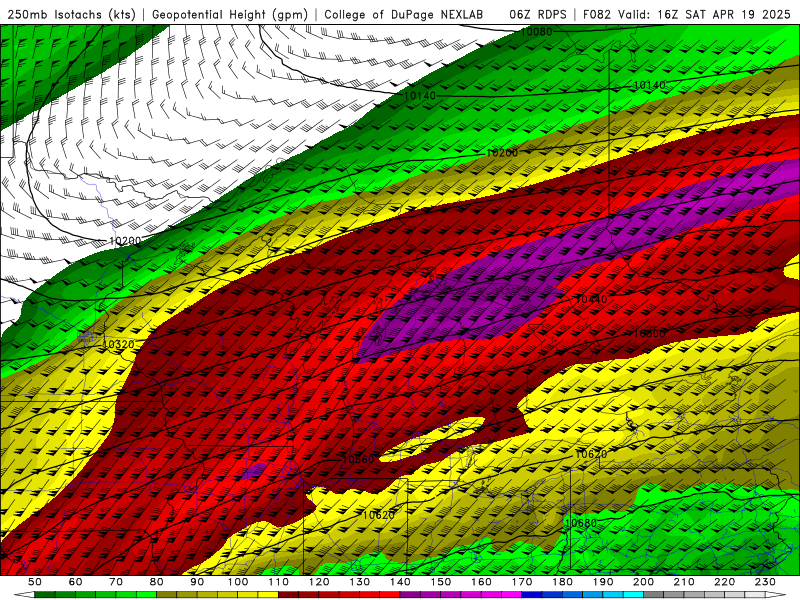Click the 10200 contour label on the yellow-green band
Screen dimensions: 800x600
(x=502, y=153)
